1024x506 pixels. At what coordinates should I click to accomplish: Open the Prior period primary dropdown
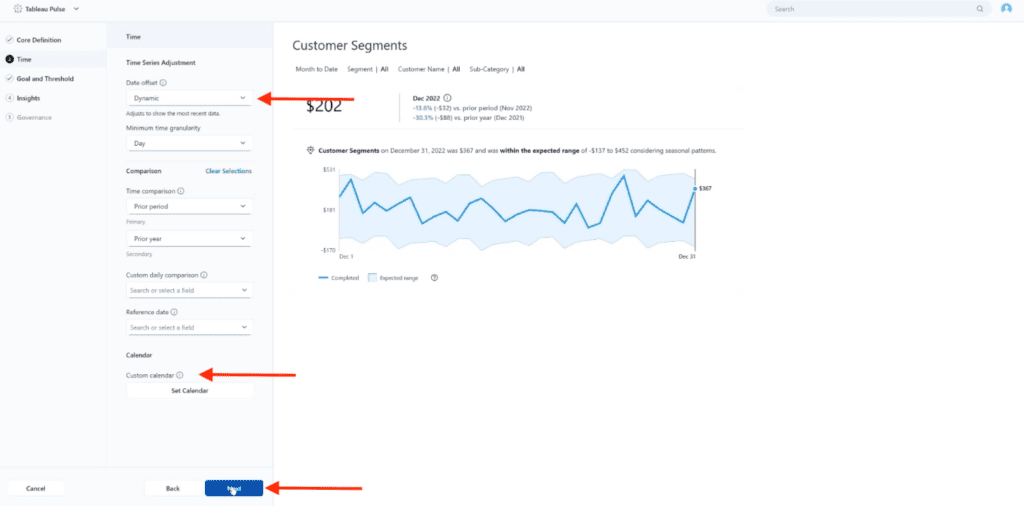pos(189,206)
